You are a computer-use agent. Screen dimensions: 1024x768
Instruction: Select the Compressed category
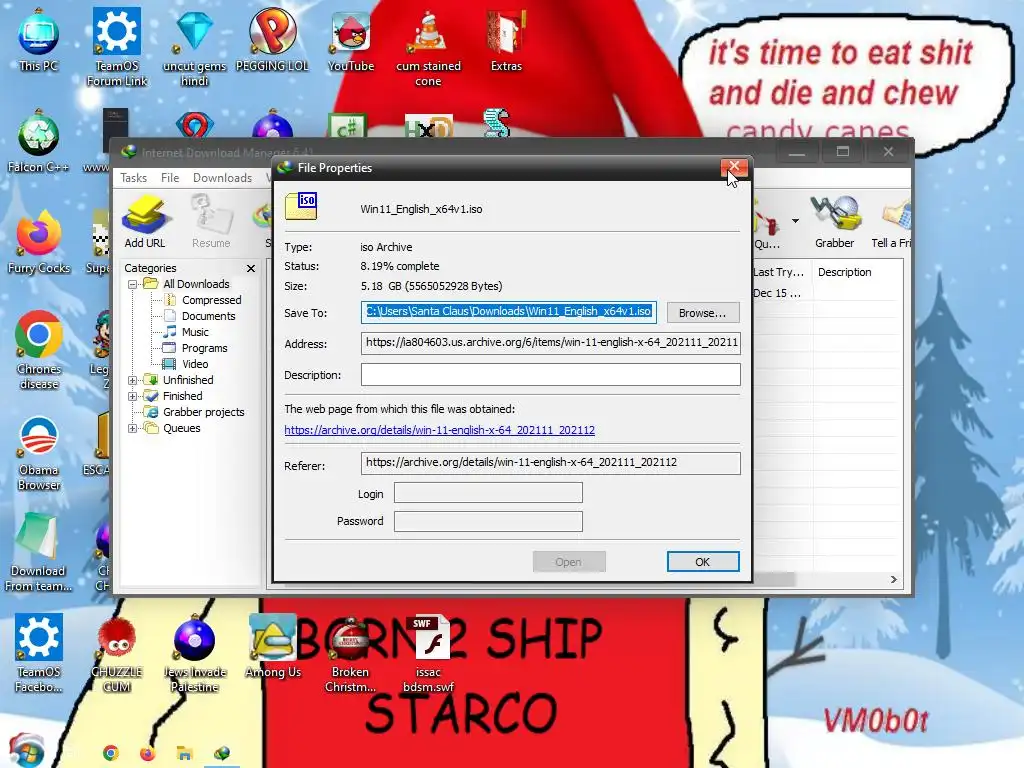pos(212,300)
